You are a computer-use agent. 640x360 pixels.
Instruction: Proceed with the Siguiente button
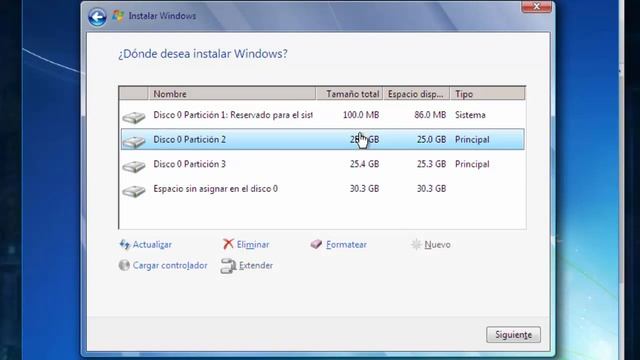tap(513, 335)
